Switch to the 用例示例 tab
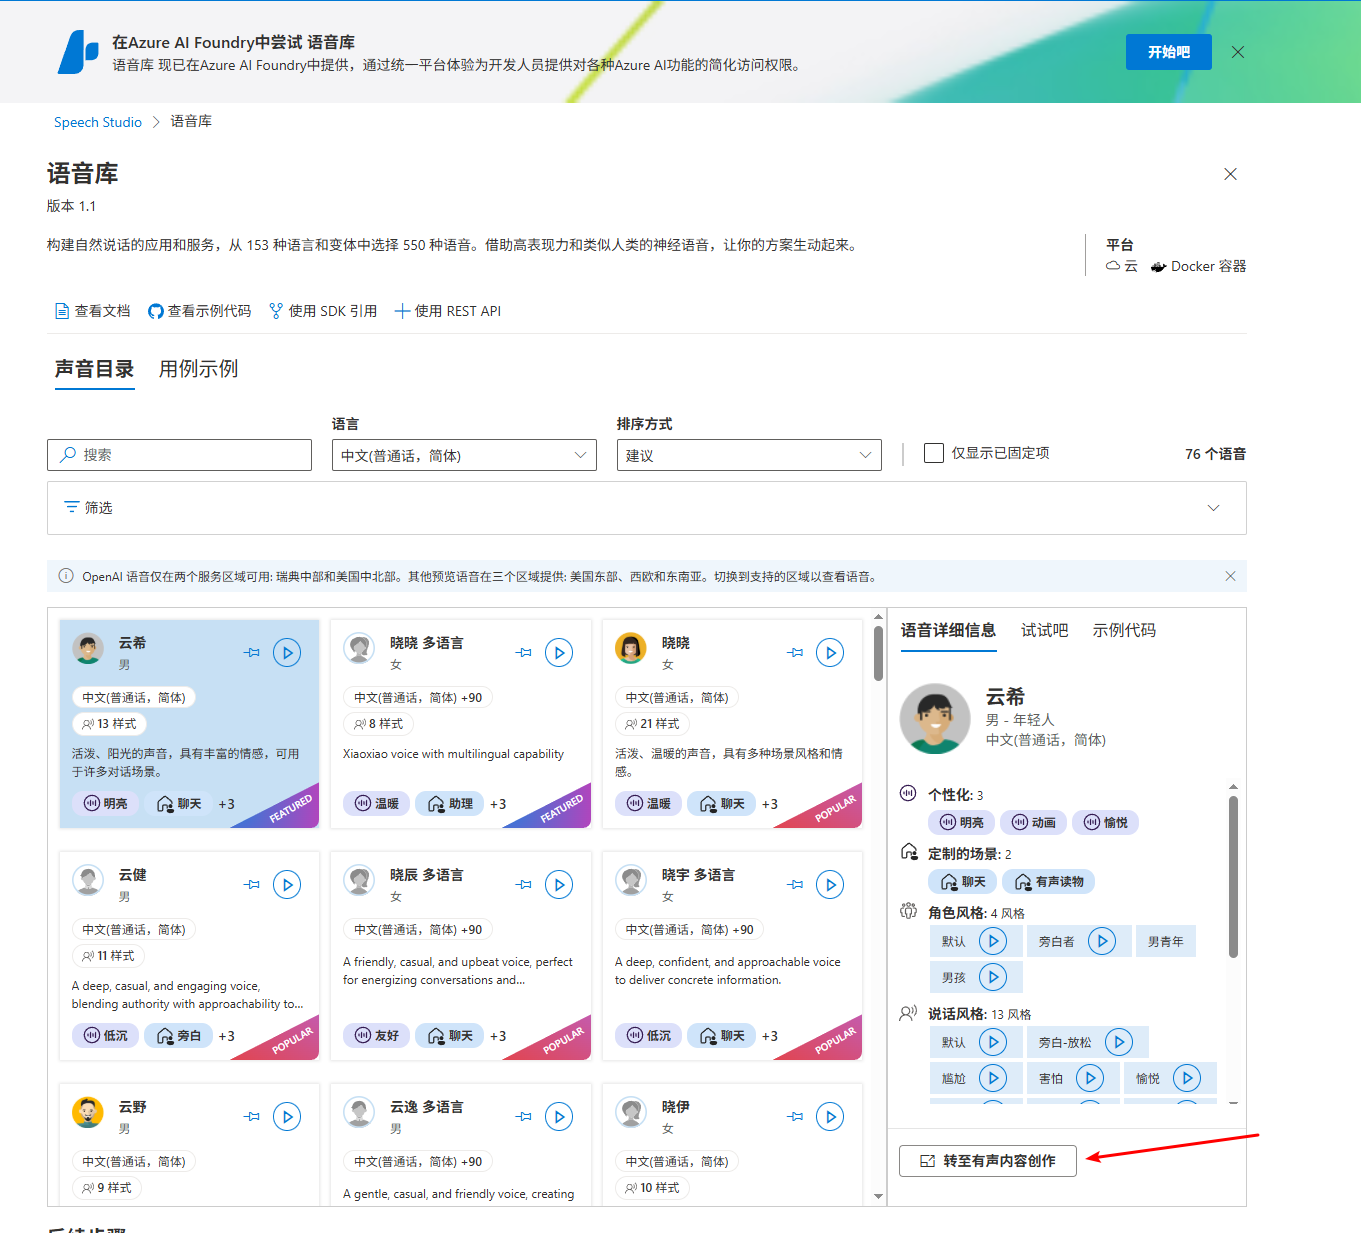The width and height of the screenshot is (1361, 1233). pos(198,369)
